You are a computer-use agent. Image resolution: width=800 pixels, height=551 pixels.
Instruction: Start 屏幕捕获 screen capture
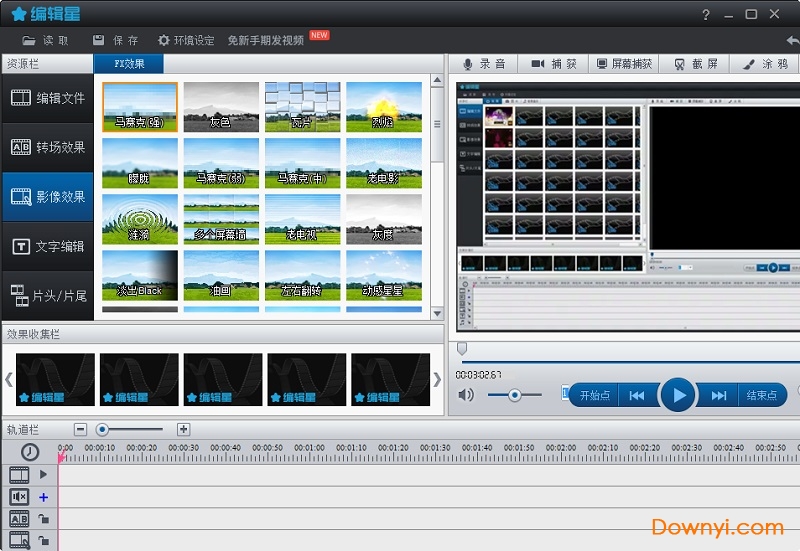pyautogui.click(x=624, y=64)
